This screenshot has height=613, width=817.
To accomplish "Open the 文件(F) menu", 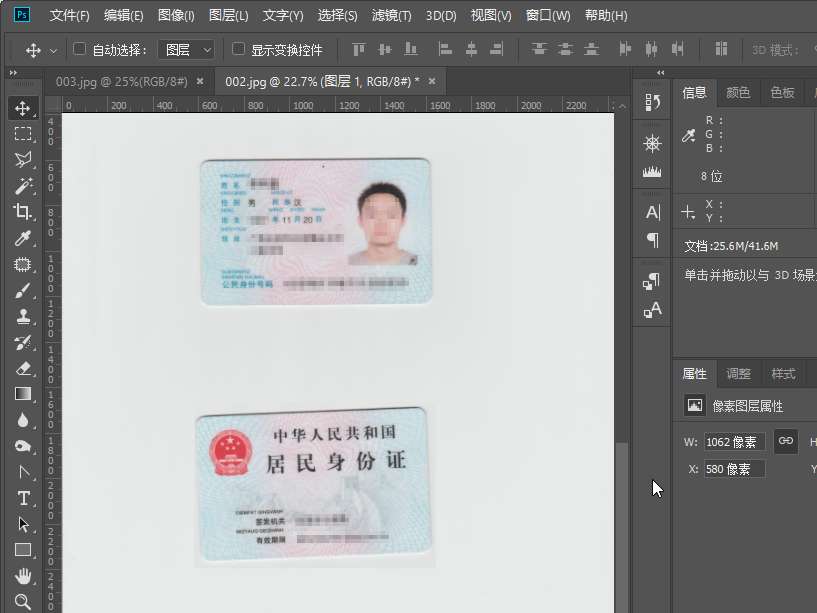I will point(69,16).
